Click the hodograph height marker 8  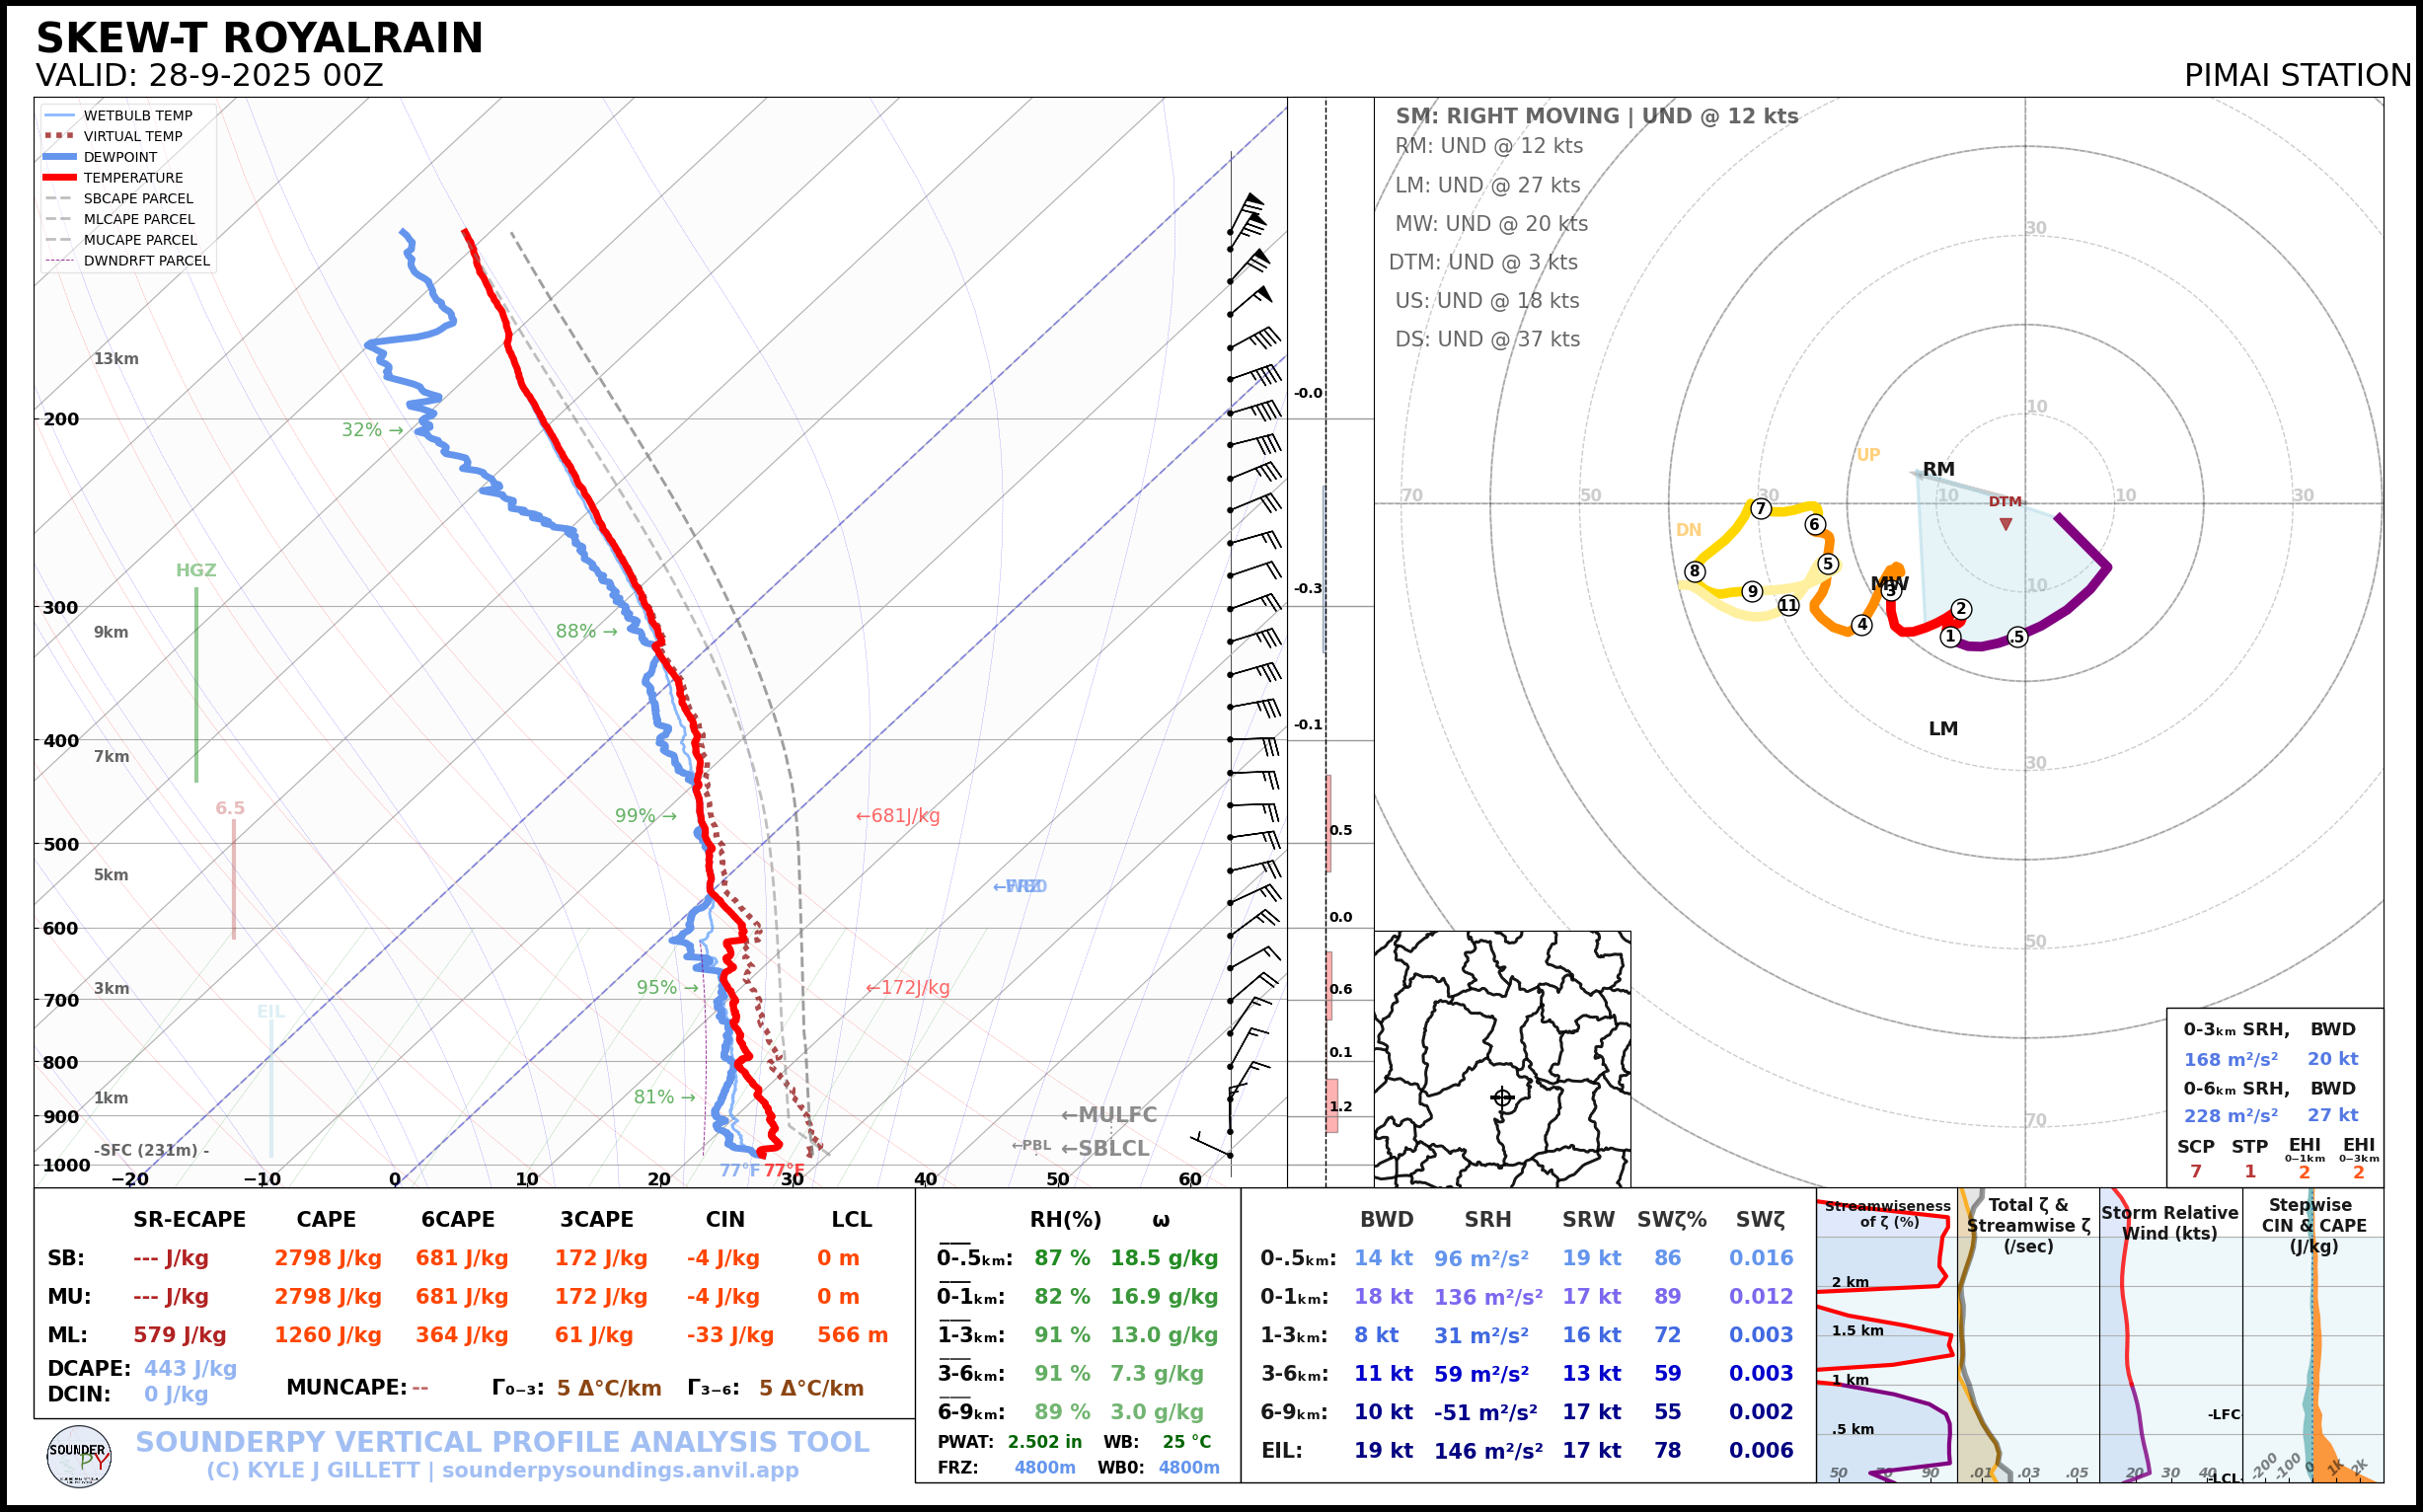coord(1694,571)
